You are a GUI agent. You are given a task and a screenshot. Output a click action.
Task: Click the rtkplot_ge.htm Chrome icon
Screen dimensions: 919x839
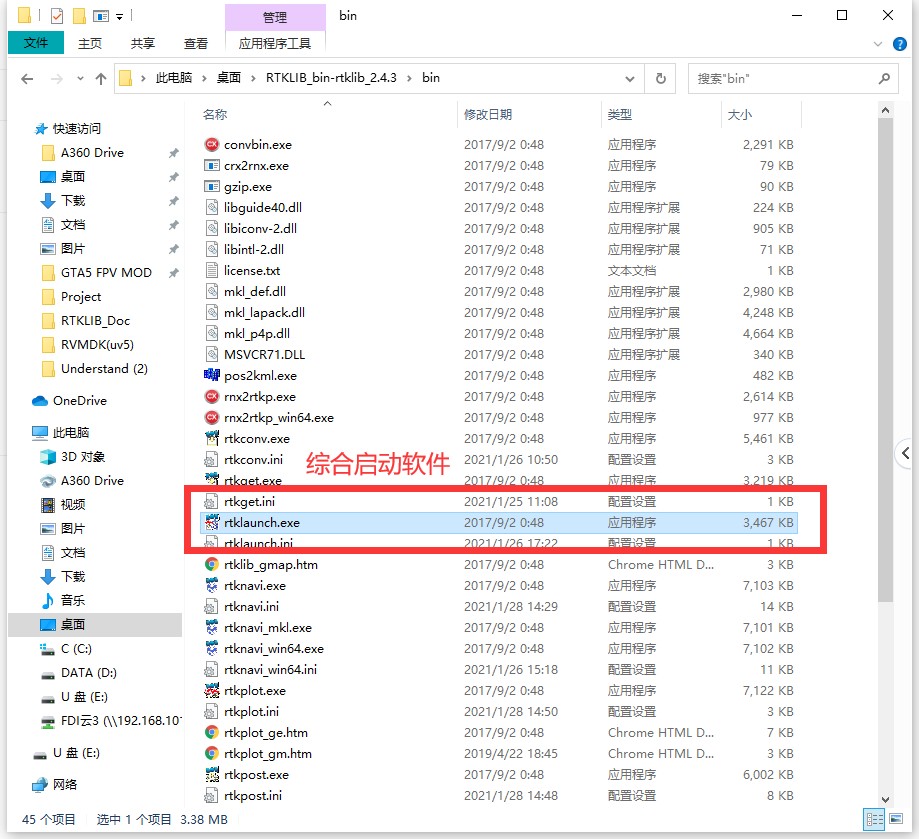click(212, 732)
